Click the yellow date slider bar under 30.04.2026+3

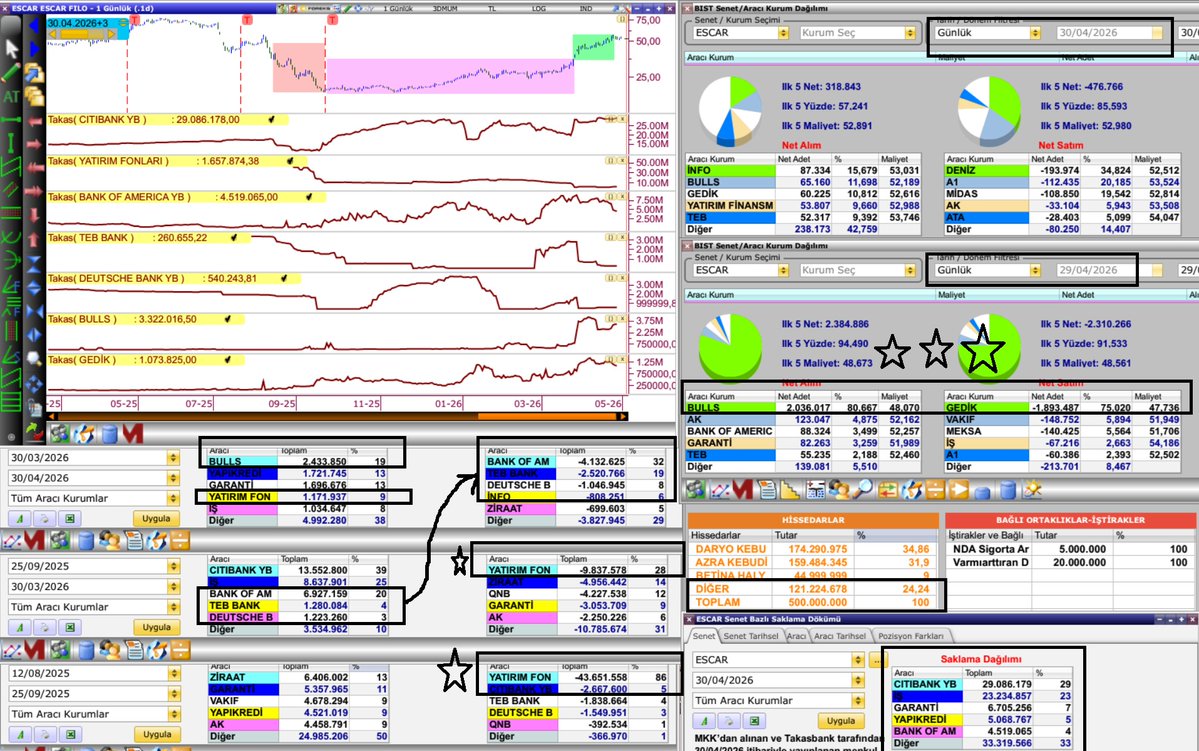tap(84, 34)
